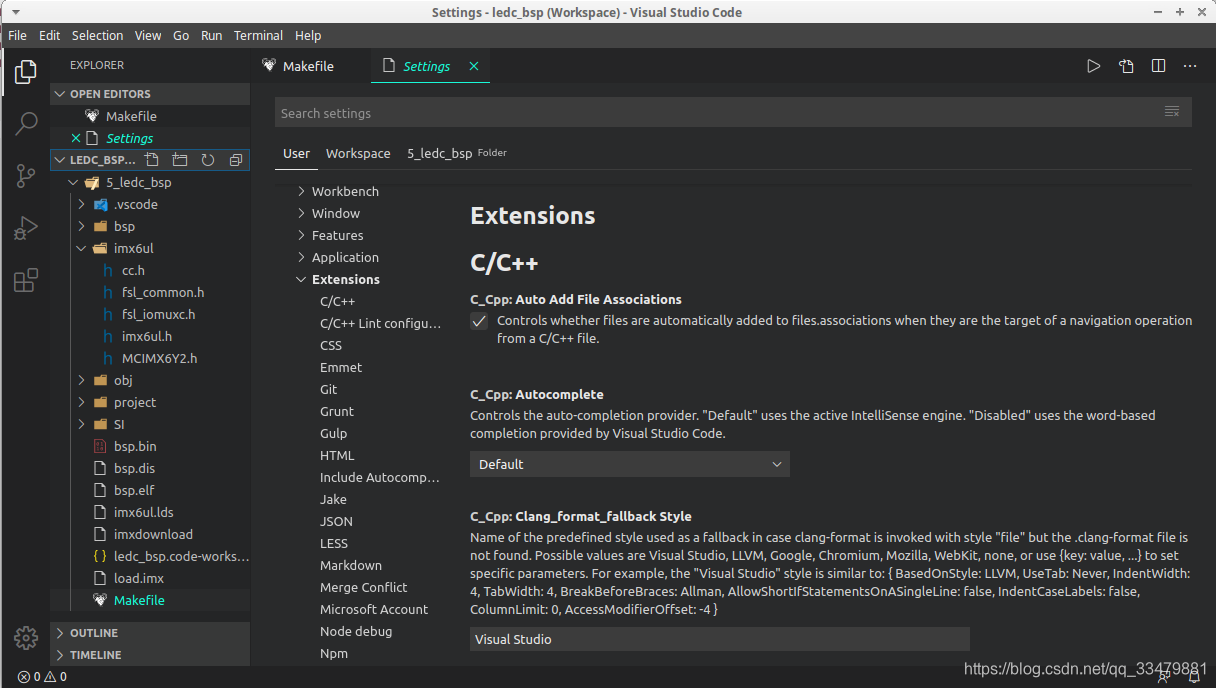Open the Terminal menu

point(258,35)
